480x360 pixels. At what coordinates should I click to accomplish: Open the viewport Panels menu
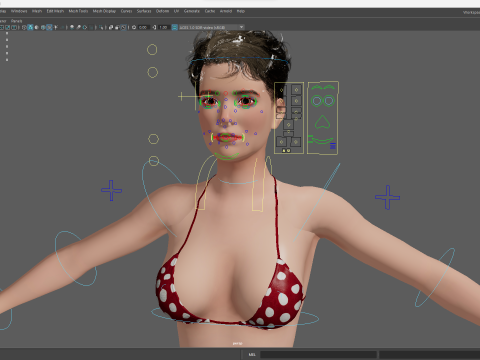(x=16, y=21)
